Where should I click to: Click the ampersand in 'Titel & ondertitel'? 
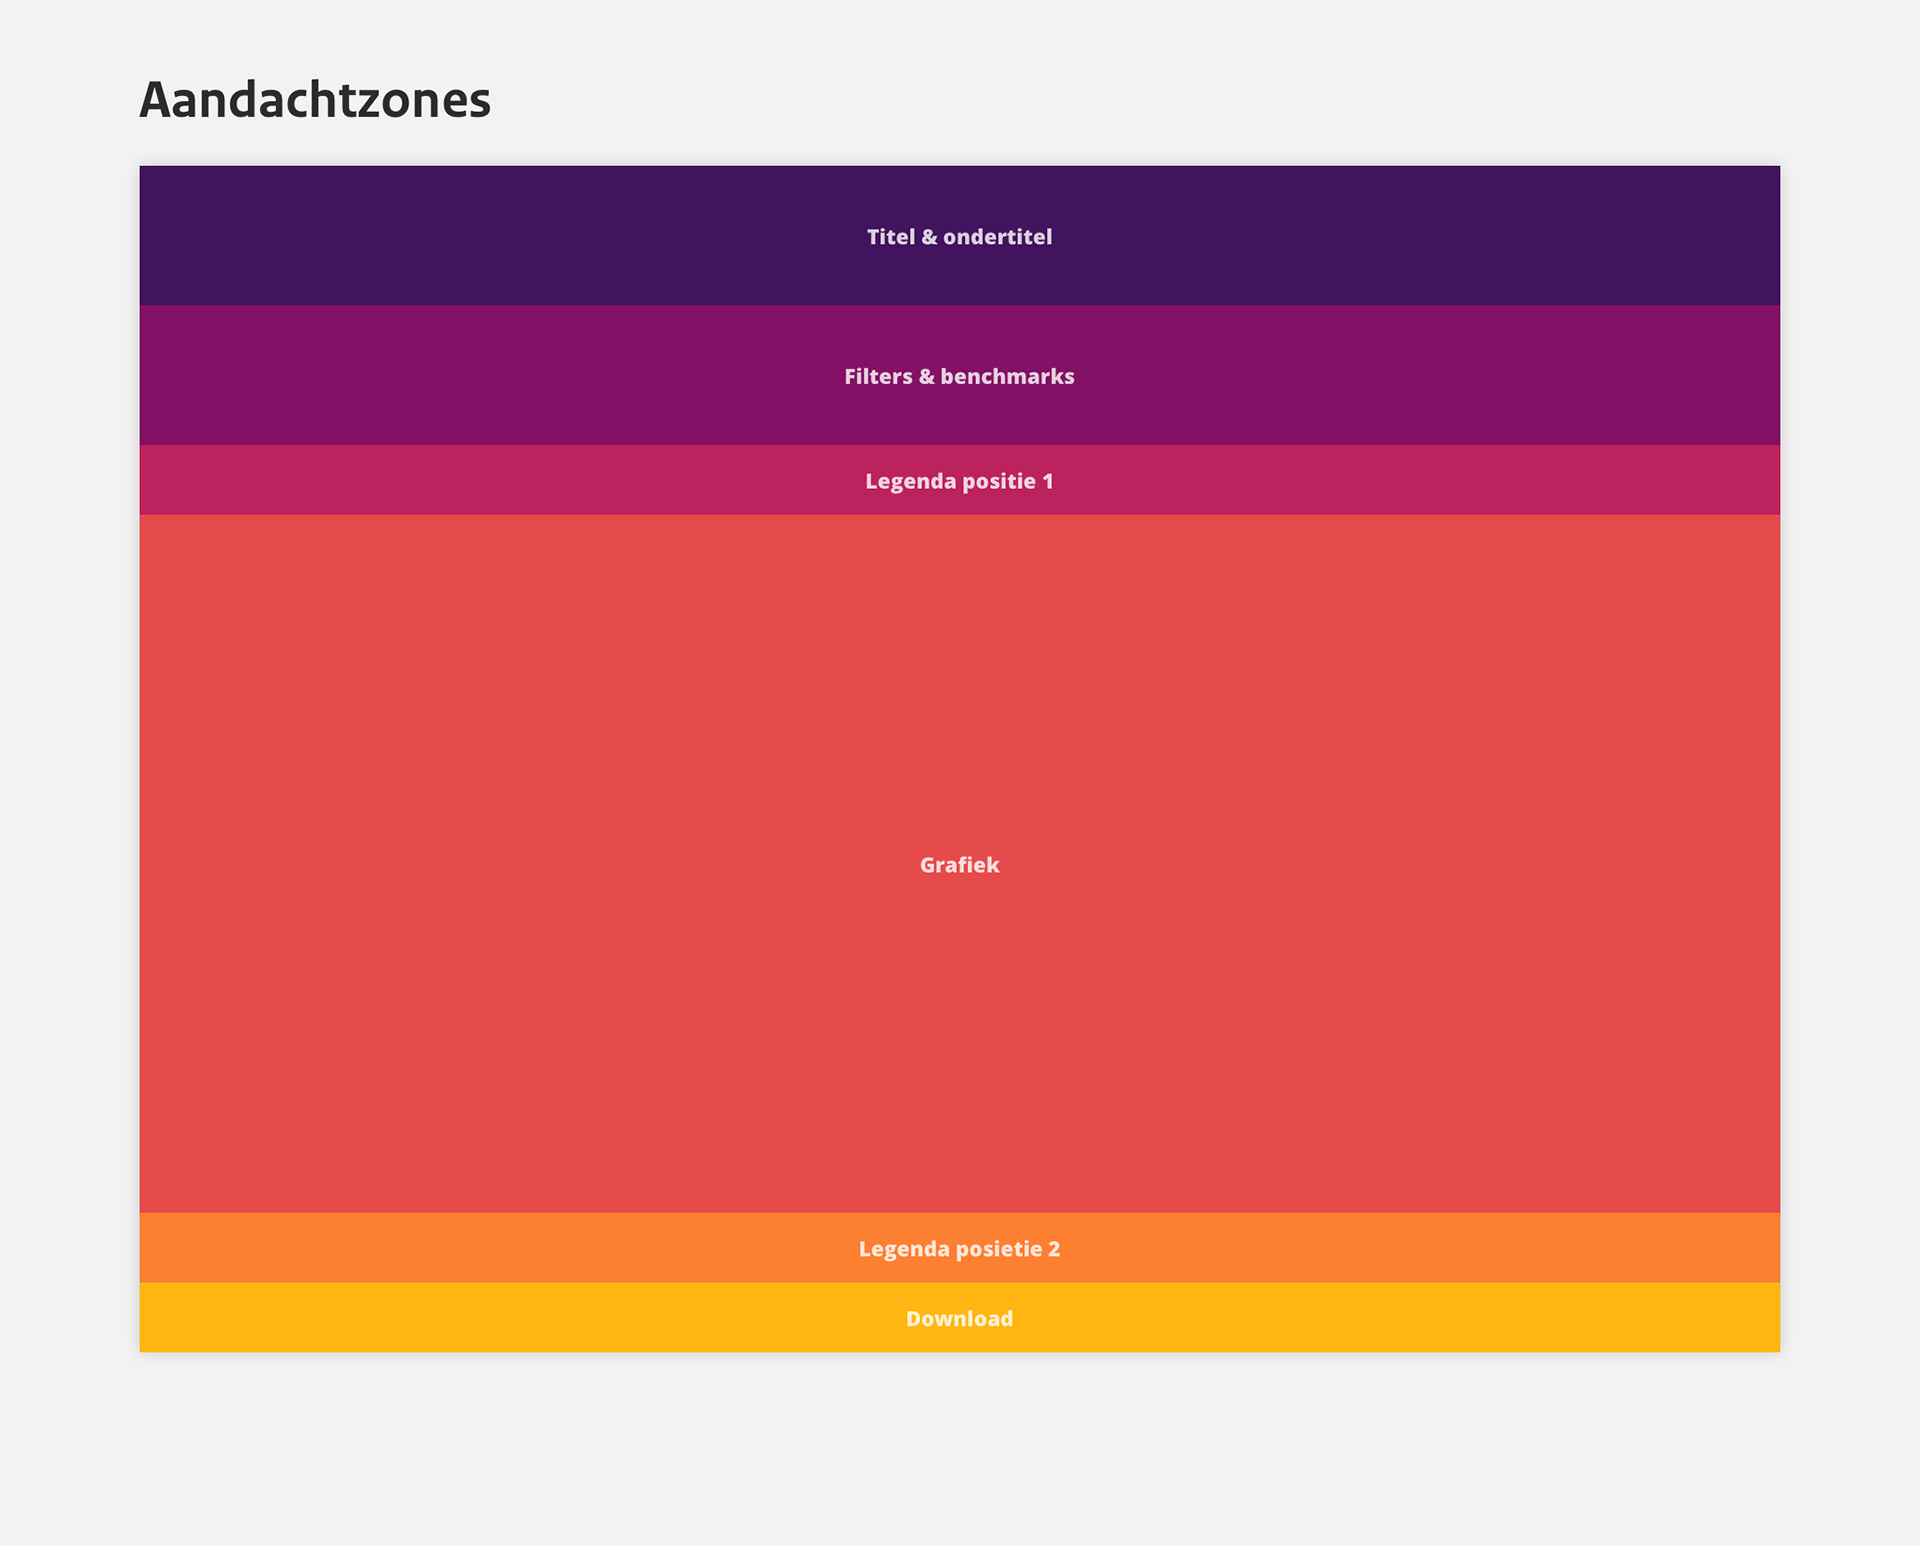click(930, 237)
